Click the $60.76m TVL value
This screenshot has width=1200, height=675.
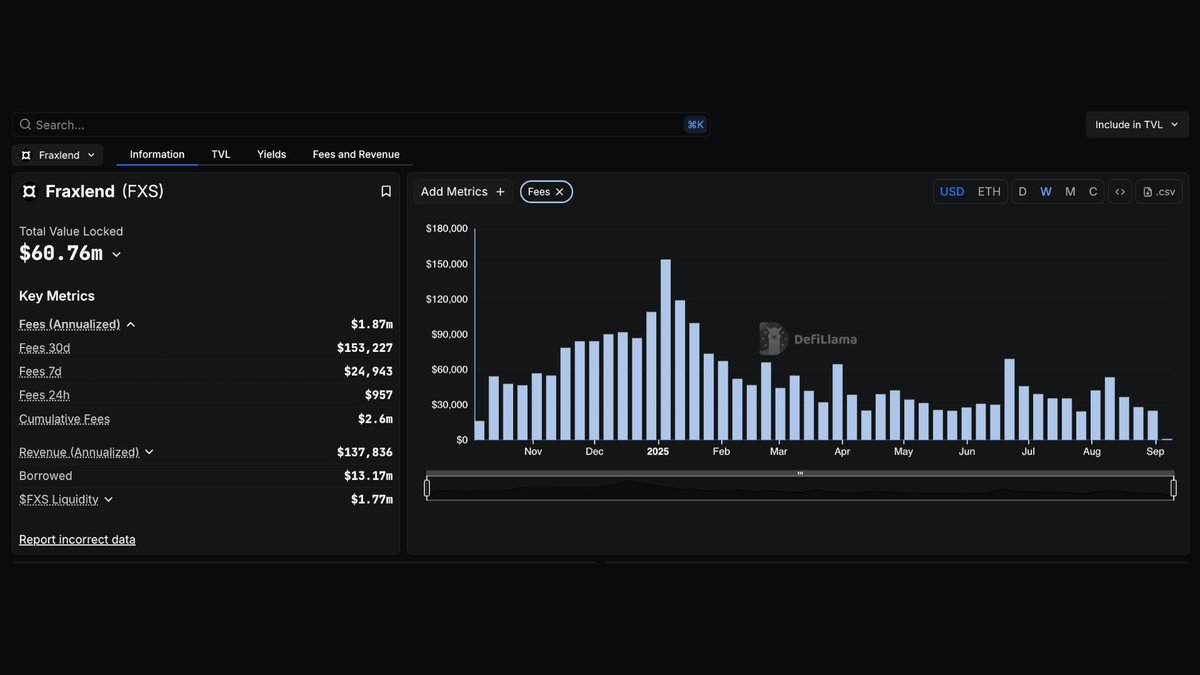click(61, 254)
